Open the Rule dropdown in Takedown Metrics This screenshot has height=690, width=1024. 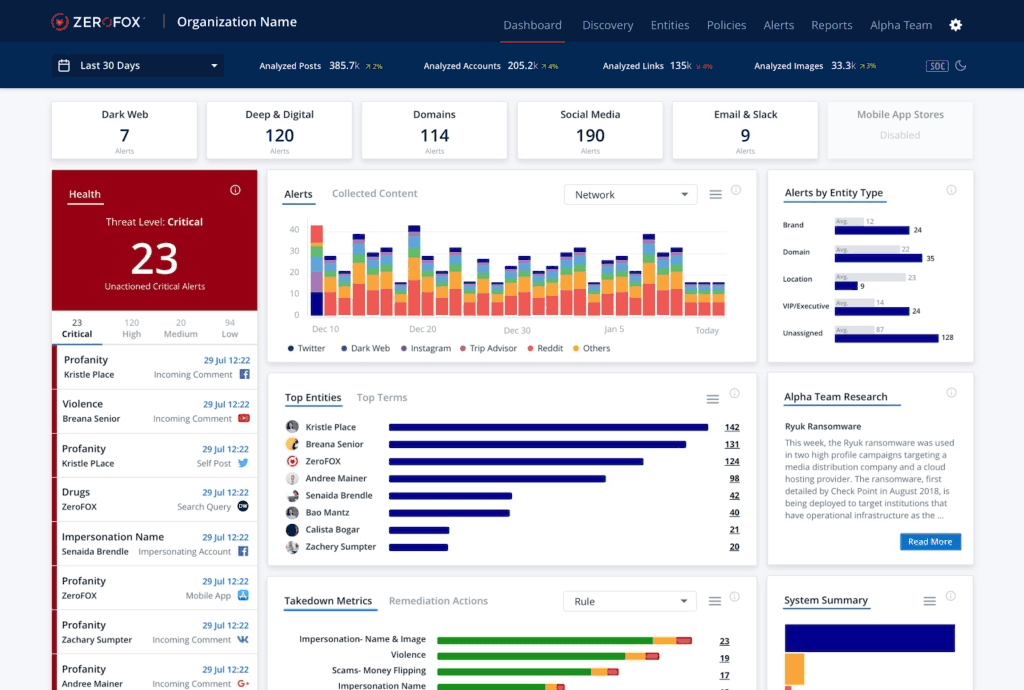coord(629,601)
